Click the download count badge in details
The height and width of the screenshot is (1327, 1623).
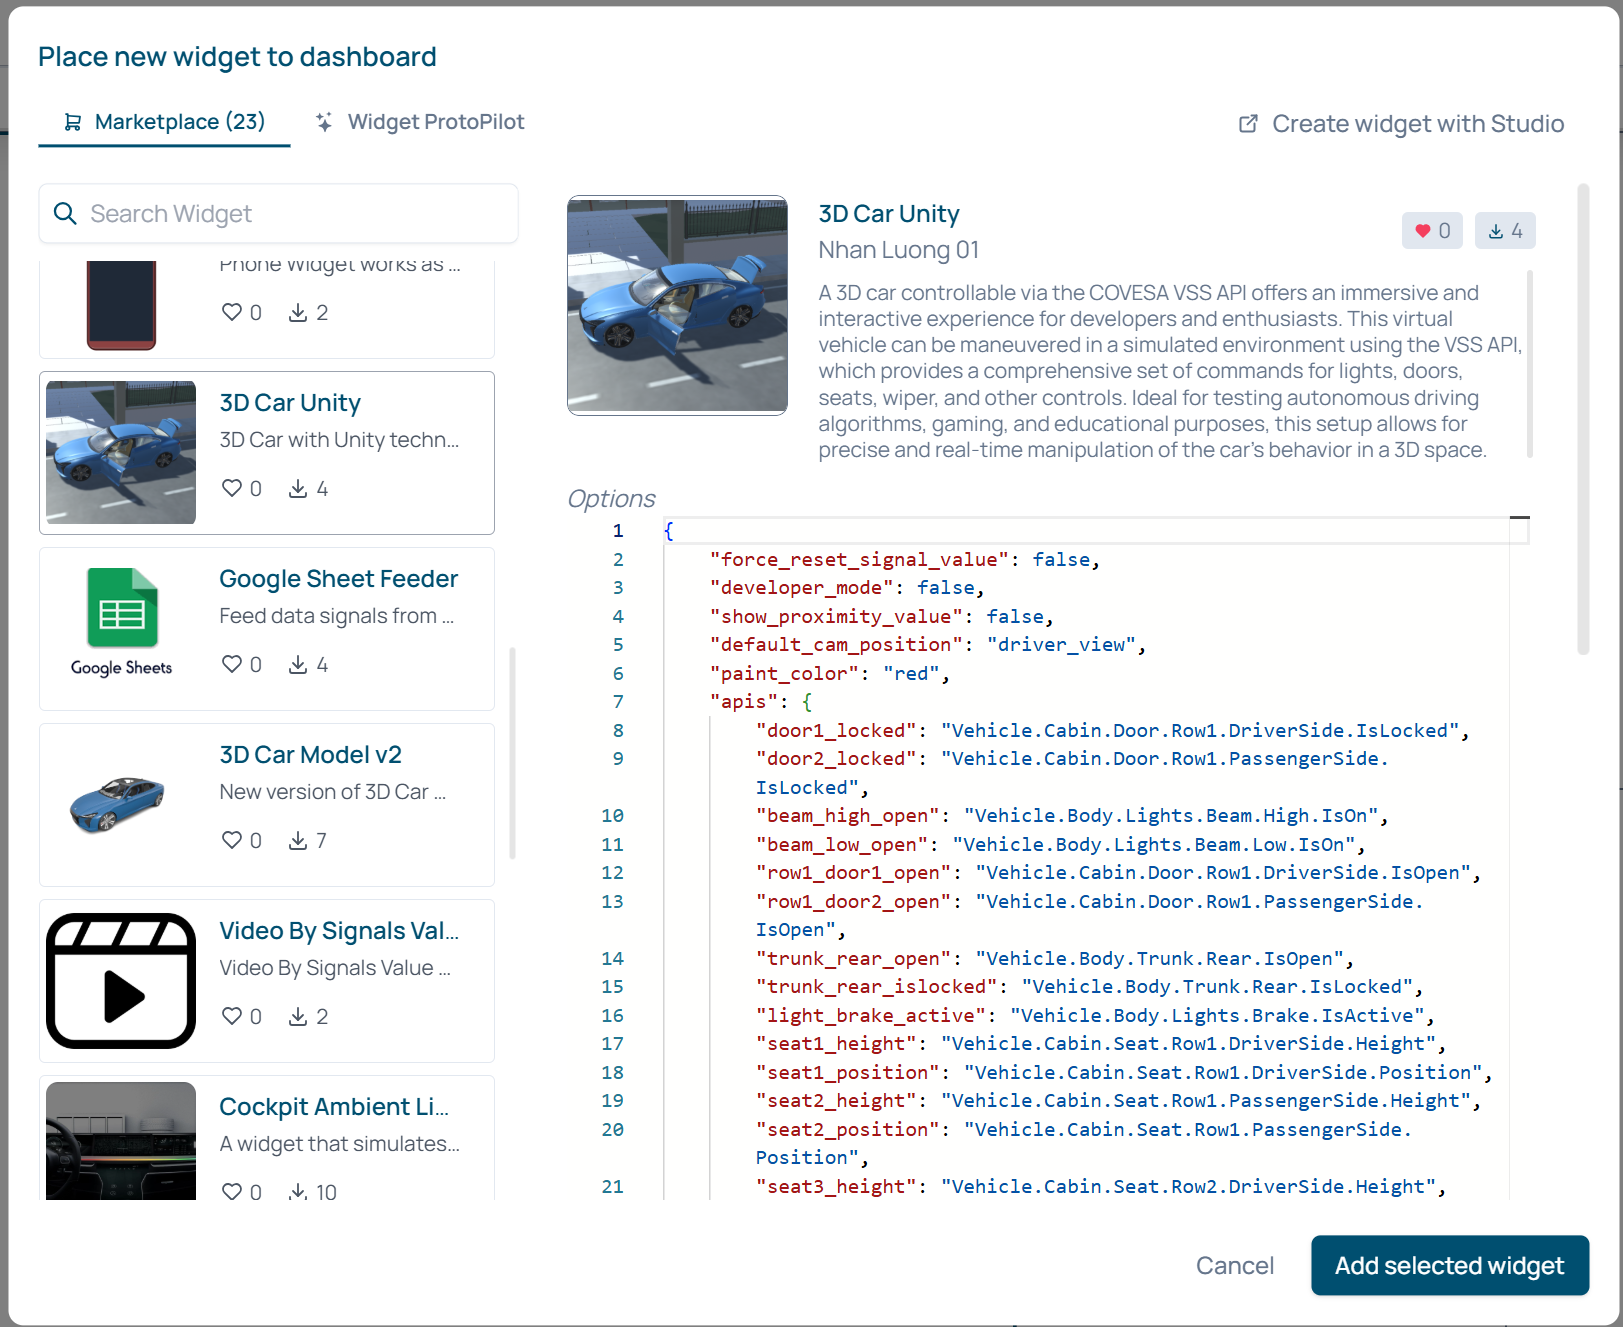click(x=1504, y=231)
